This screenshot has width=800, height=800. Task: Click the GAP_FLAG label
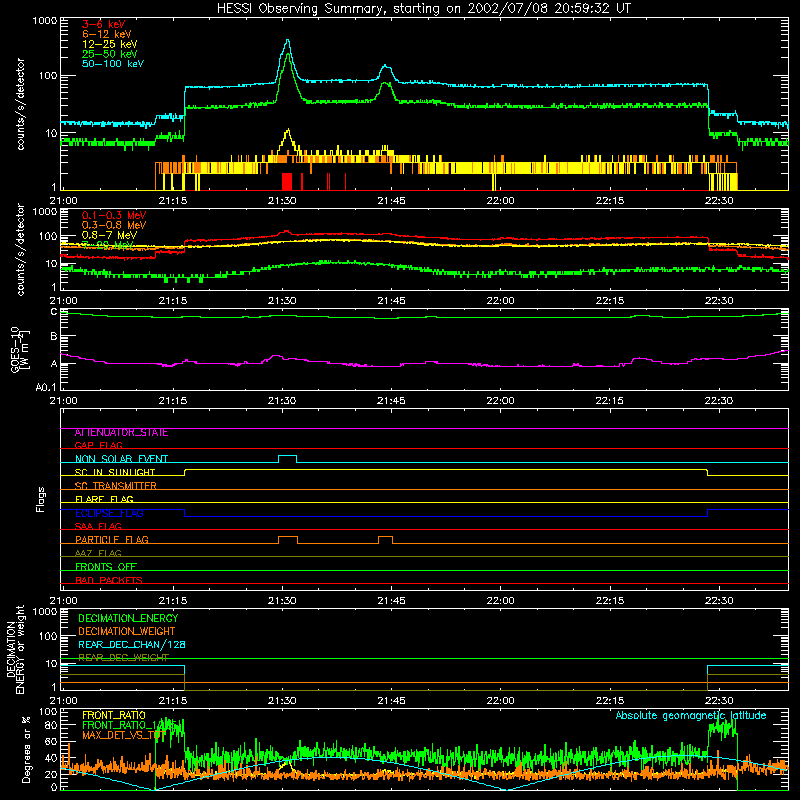point(98,445)
